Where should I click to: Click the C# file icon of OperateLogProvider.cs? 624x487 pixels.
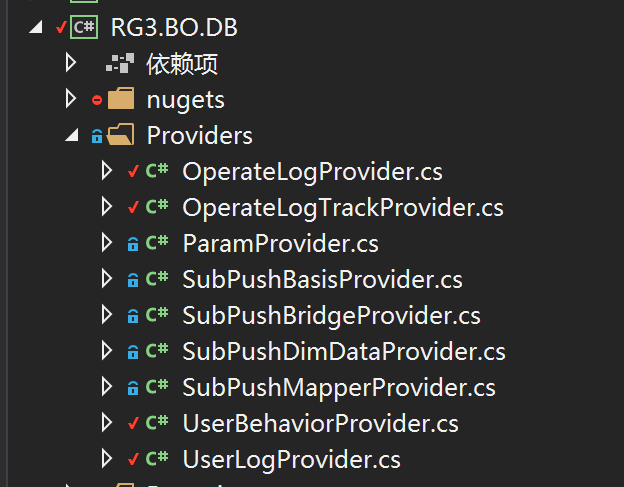pyautogui.click(x=157, y=170)
